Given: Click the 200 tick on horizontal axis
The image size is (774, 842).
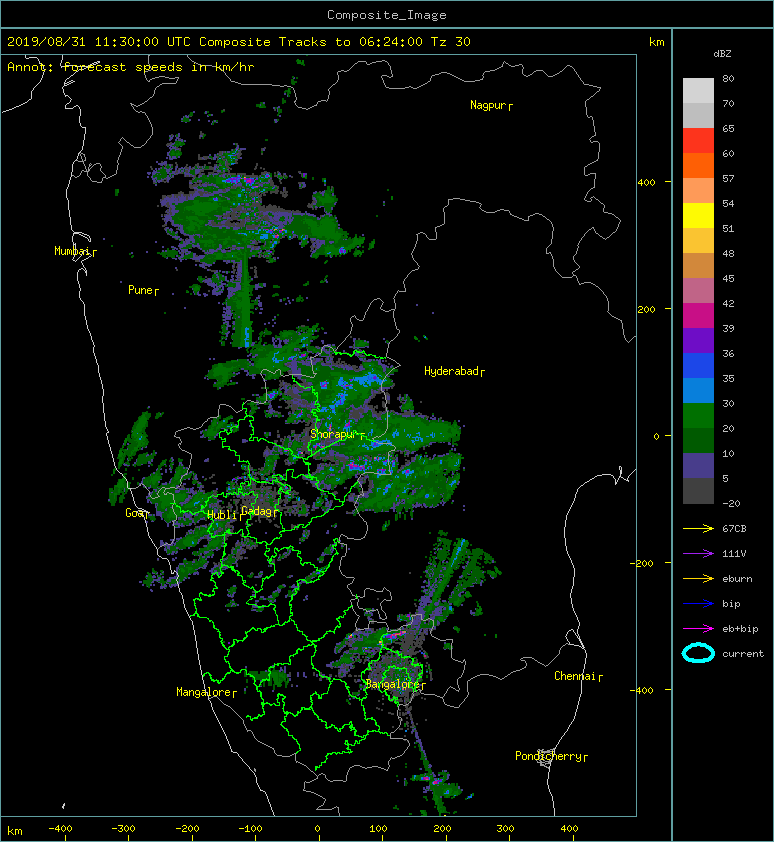Looking at the screenshot, I should pos(442,829).
